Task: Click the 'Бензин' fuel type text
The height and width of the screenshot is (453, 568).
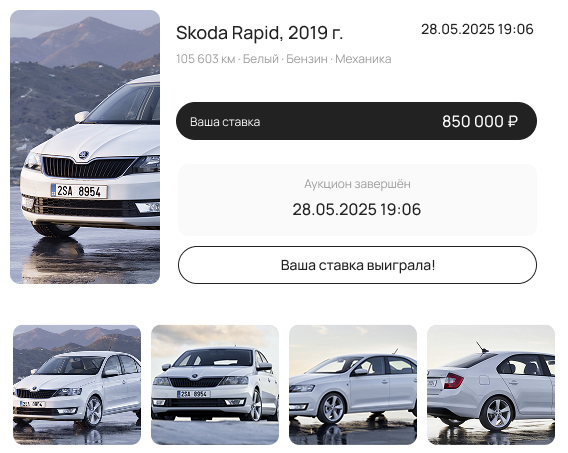Action: pos(307,59)
